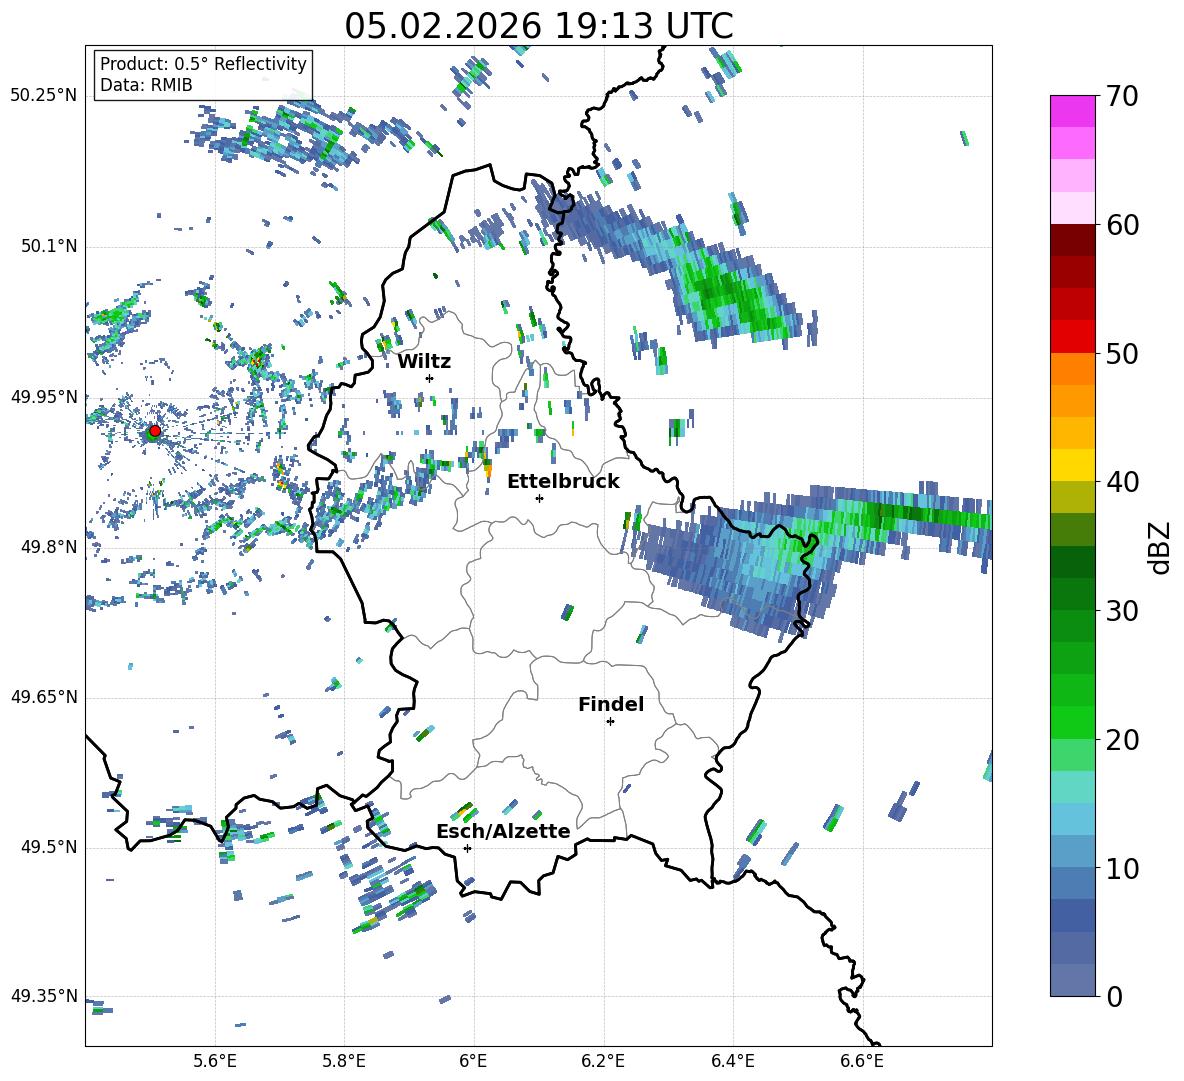1184x1081 pixels.
Task: Click the 6.2°E longitude label
Action: pos(603,1061)
